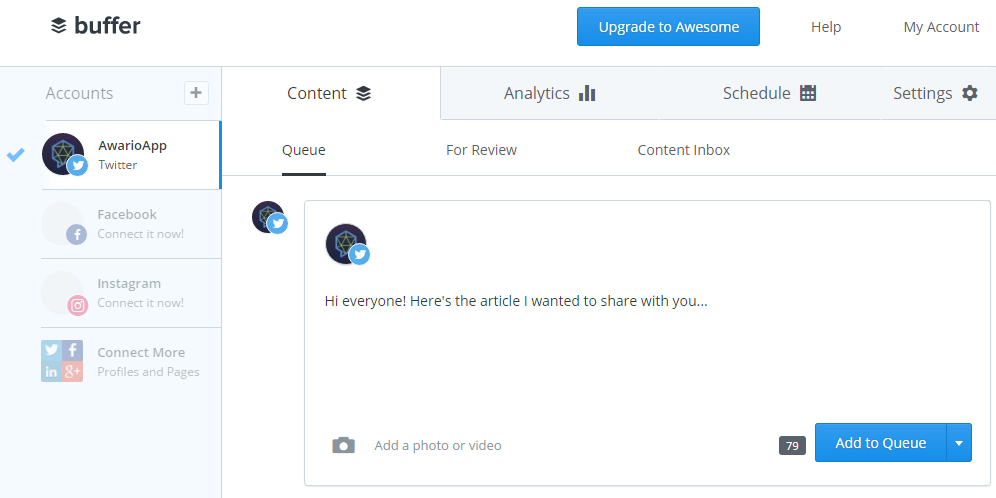
Task: Switch to the For Review tab
Action: click(x=481, y=151)
